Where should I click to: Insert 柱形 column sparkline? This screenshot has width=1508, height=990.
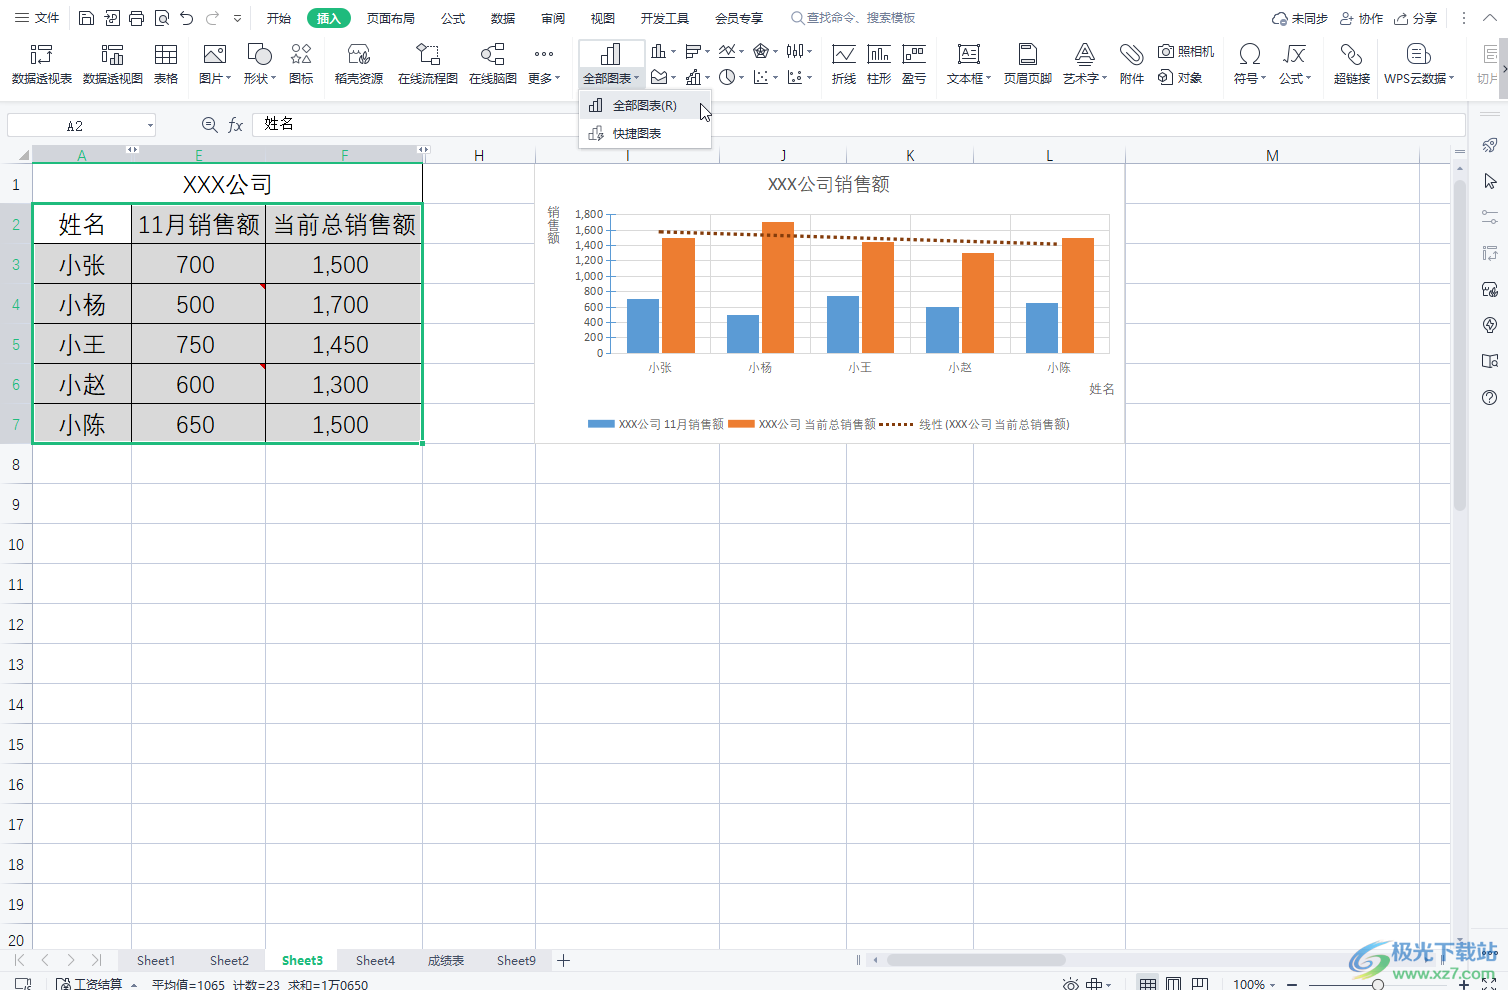[879, 64]
